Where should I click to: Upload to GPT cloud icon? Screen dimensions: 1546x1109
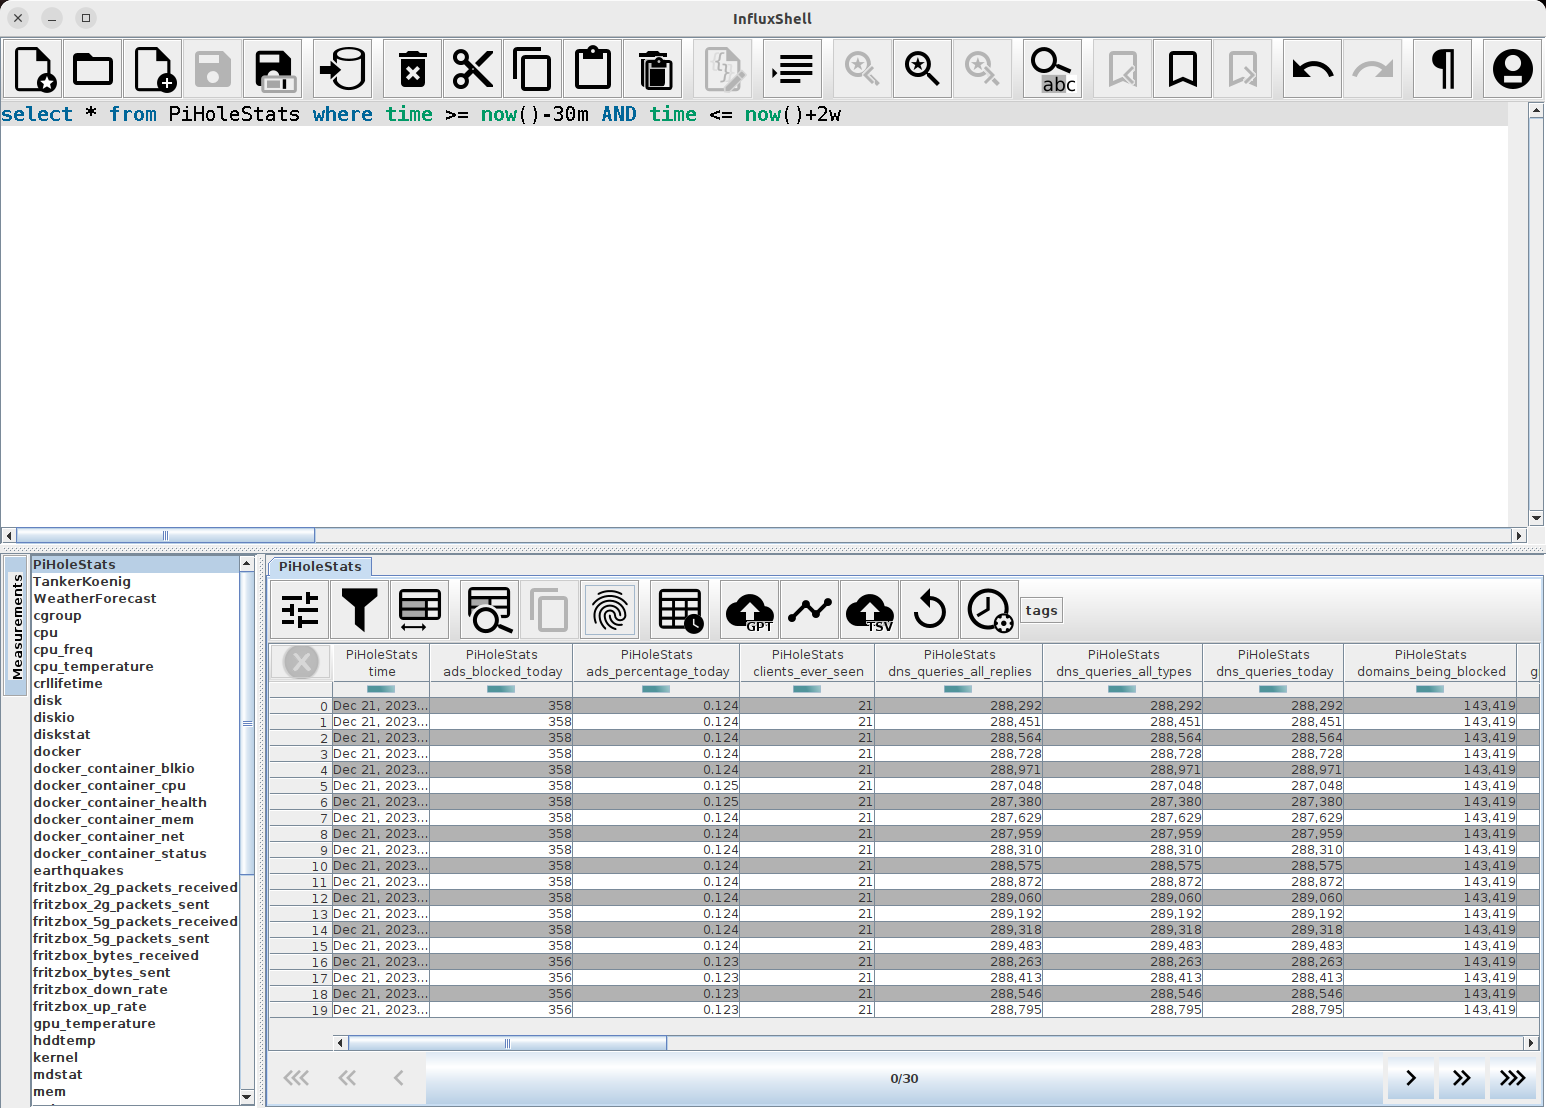coord(750,609)
